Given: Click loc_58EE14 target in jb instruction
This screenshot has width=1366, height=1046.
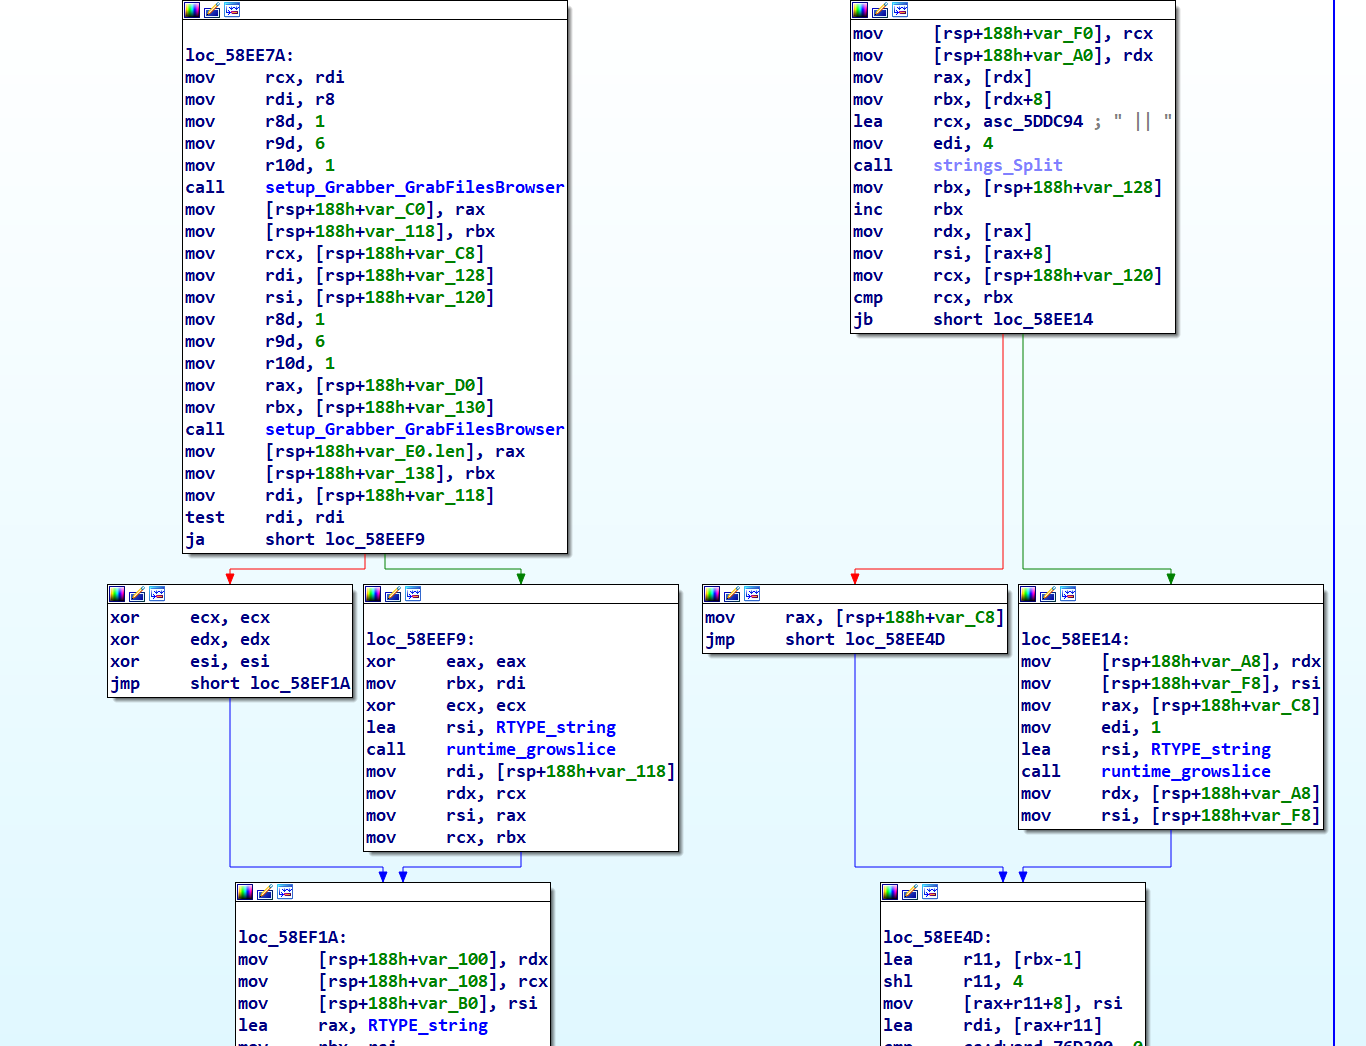Looking at the screenshot, I should 1042,320.
